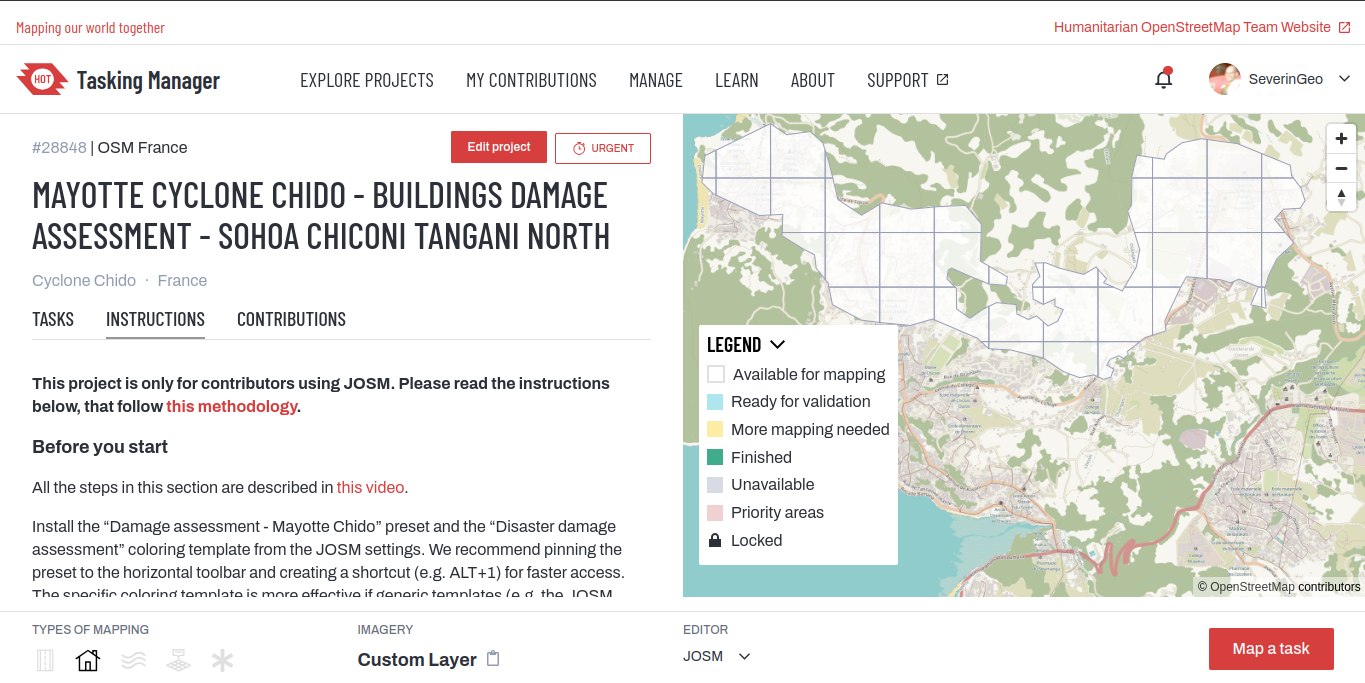Click the SeverinGeo profile avatar
Image resolution: width=1365 pixels, height=683 pixels.
1225,79
